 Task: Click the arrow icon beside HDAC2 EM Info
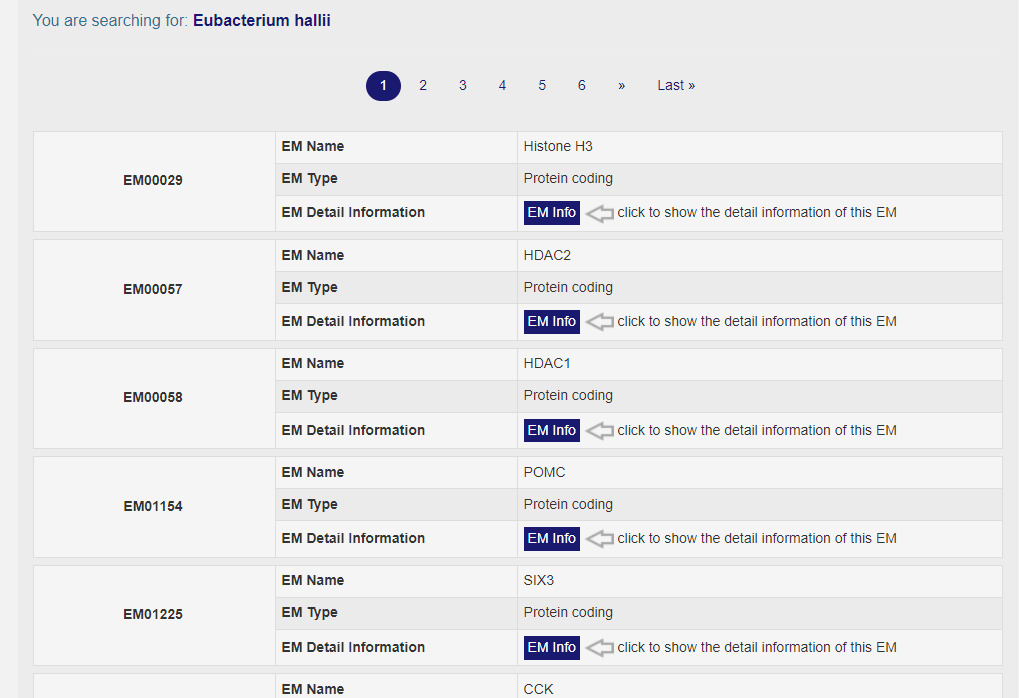tap(599, 322)
